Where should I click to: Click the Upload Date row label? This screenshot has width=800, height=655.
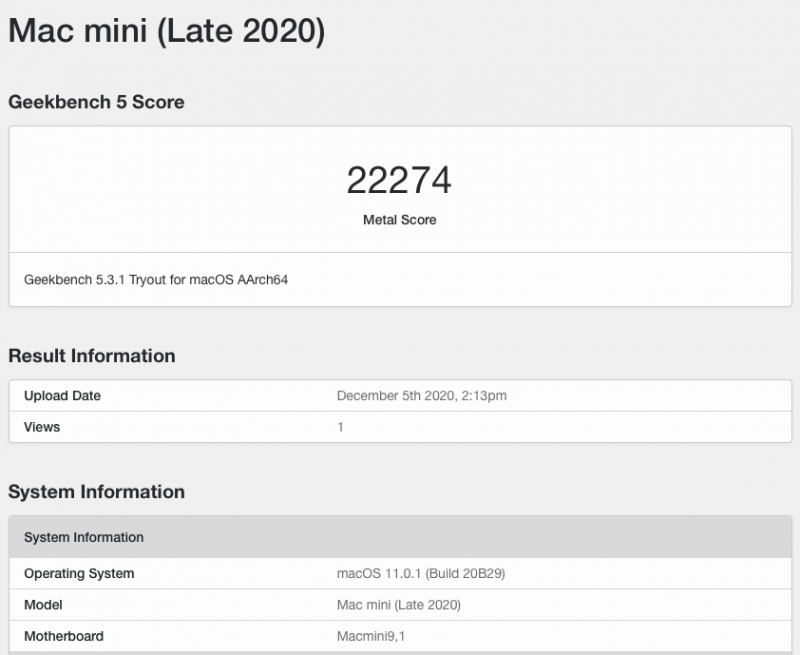click(62, 395)
